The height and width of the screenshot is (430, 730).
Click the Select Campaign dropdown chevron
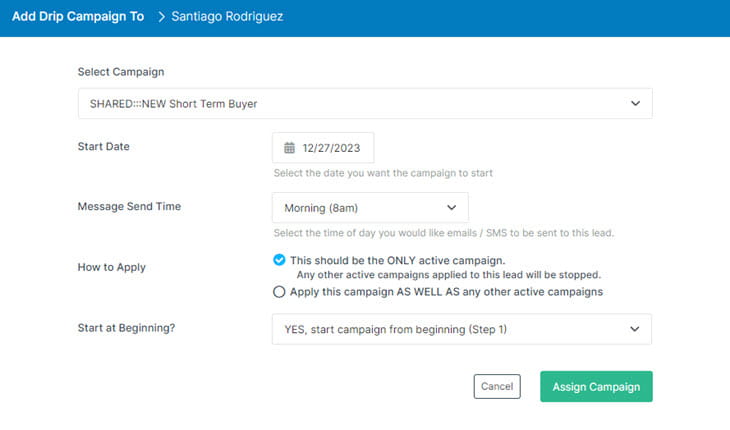635,103
